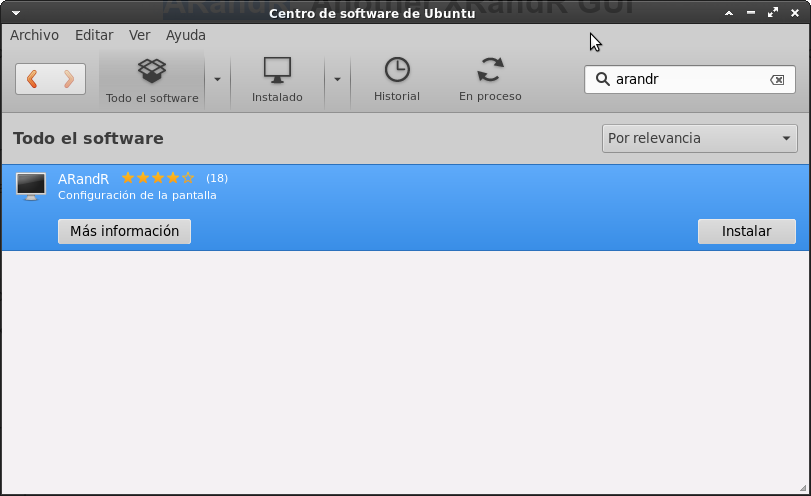This screenshot has height=496, width=811.
Task: Expand the Instalado dropdown arrow
Action: tap(337, 80)
